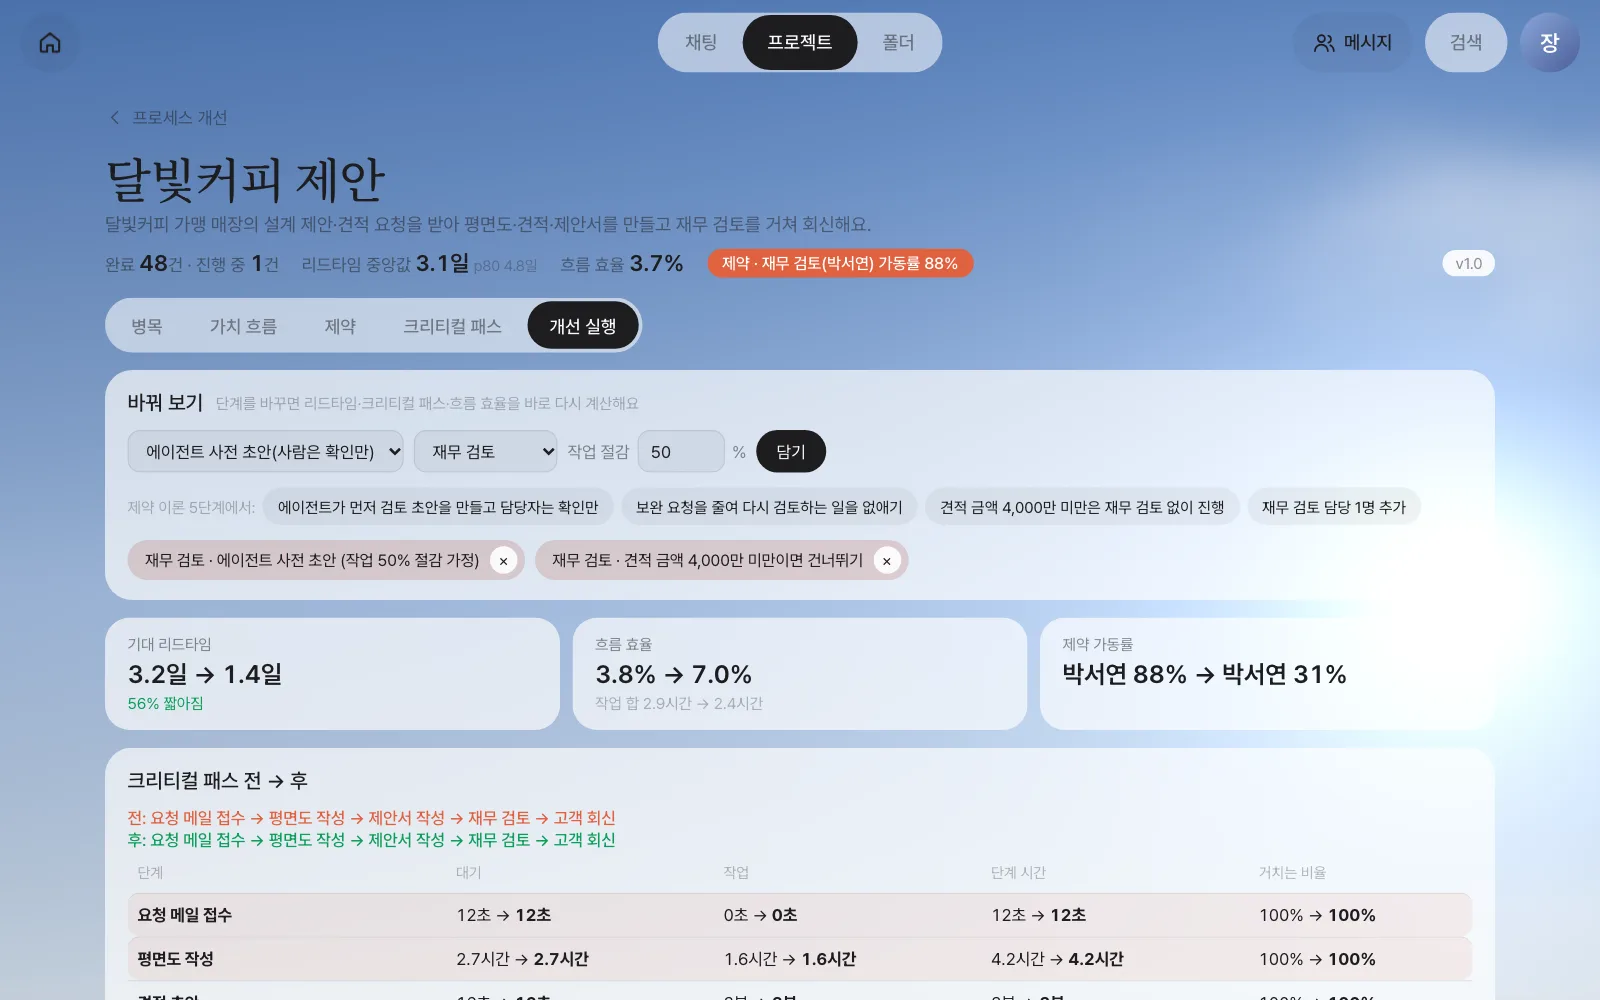Click the back chevron beside 프로세스 개선

pyautogui.click(x=115, y=118)
